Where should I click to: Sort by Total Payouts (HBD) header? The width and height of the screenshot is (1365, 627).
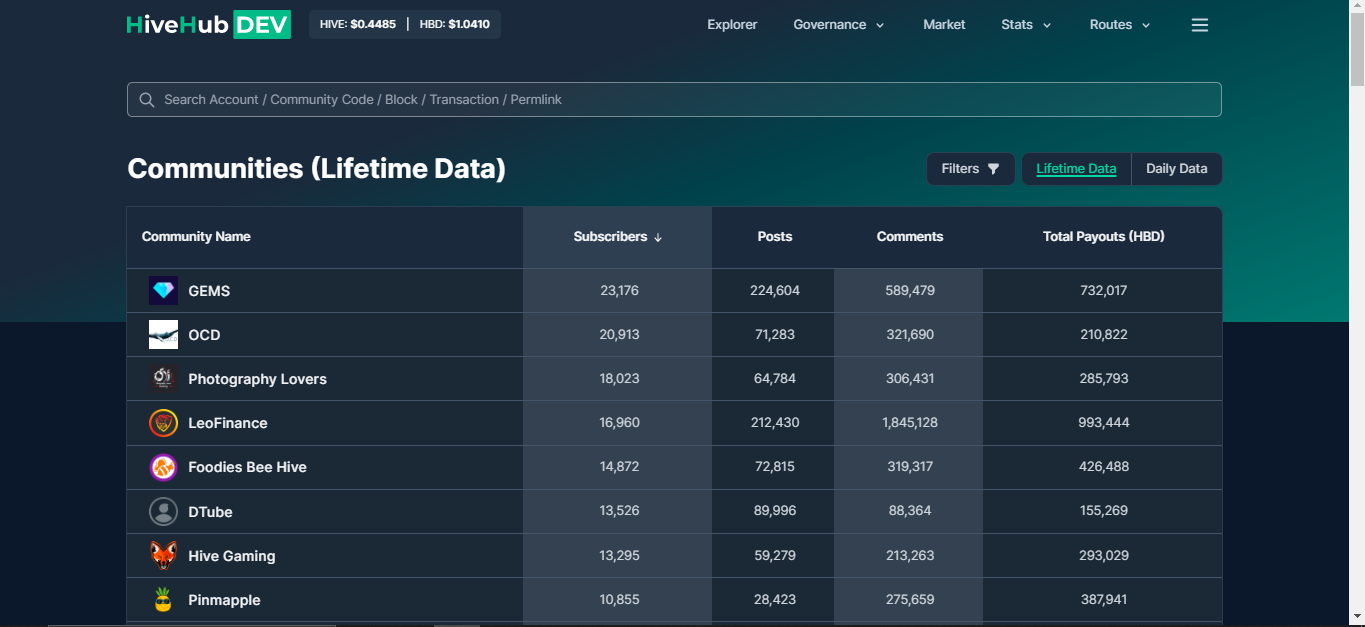coord(1103,237)
